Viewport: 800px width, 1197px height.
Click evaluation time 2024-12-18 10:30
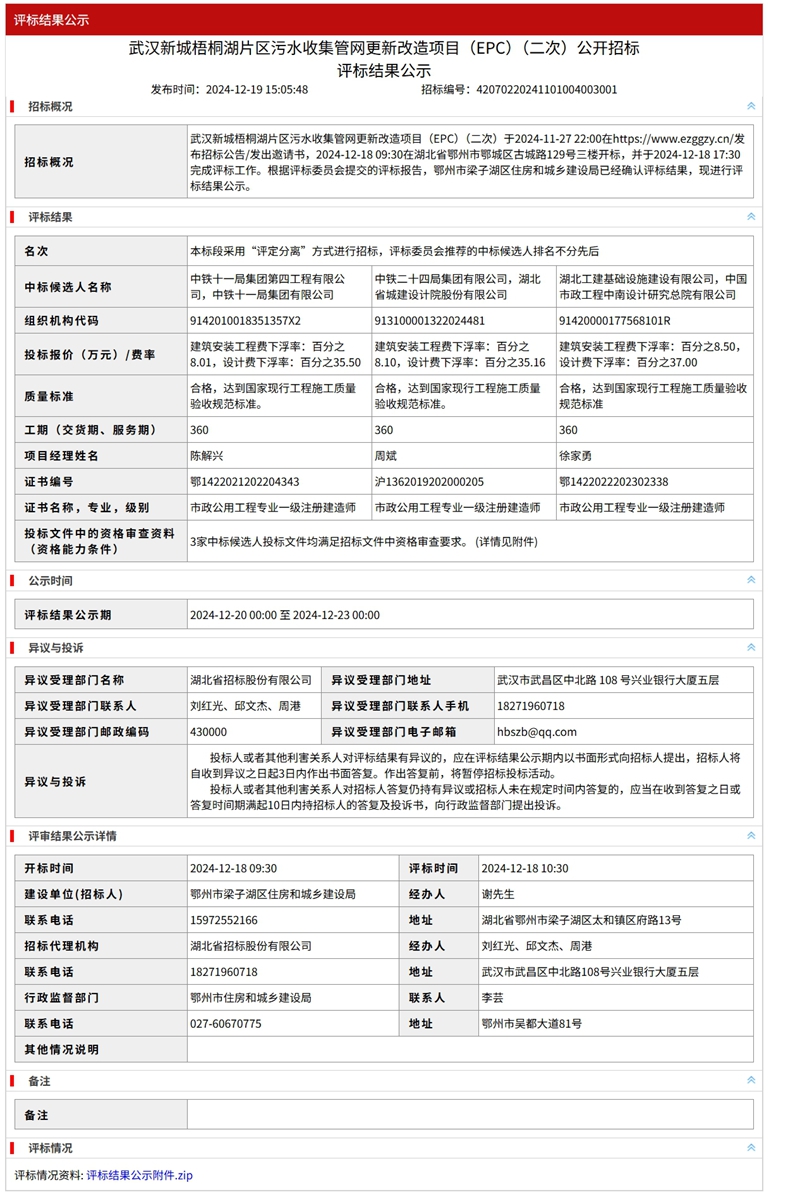(x=524, y=868)
